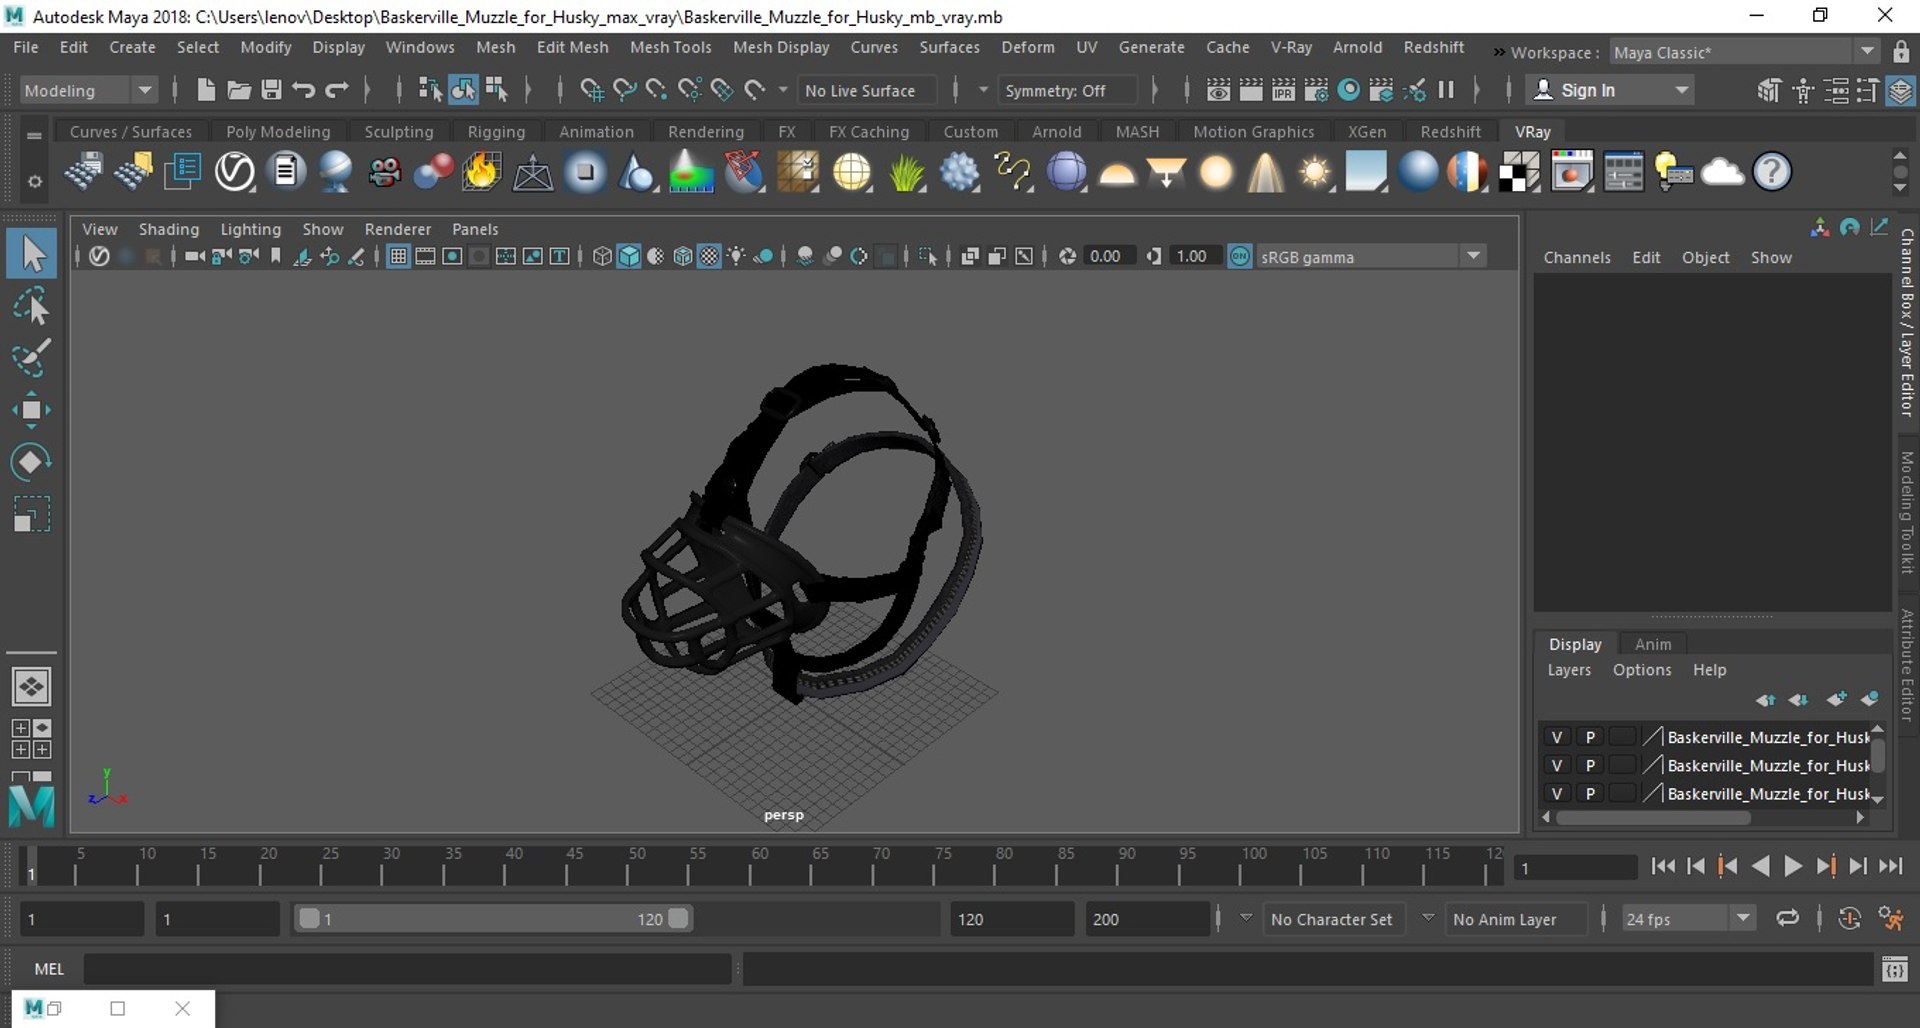Screen dimensions: 1920x1028
Task: Create a new scene from toolbar
Action: [206, 90]
